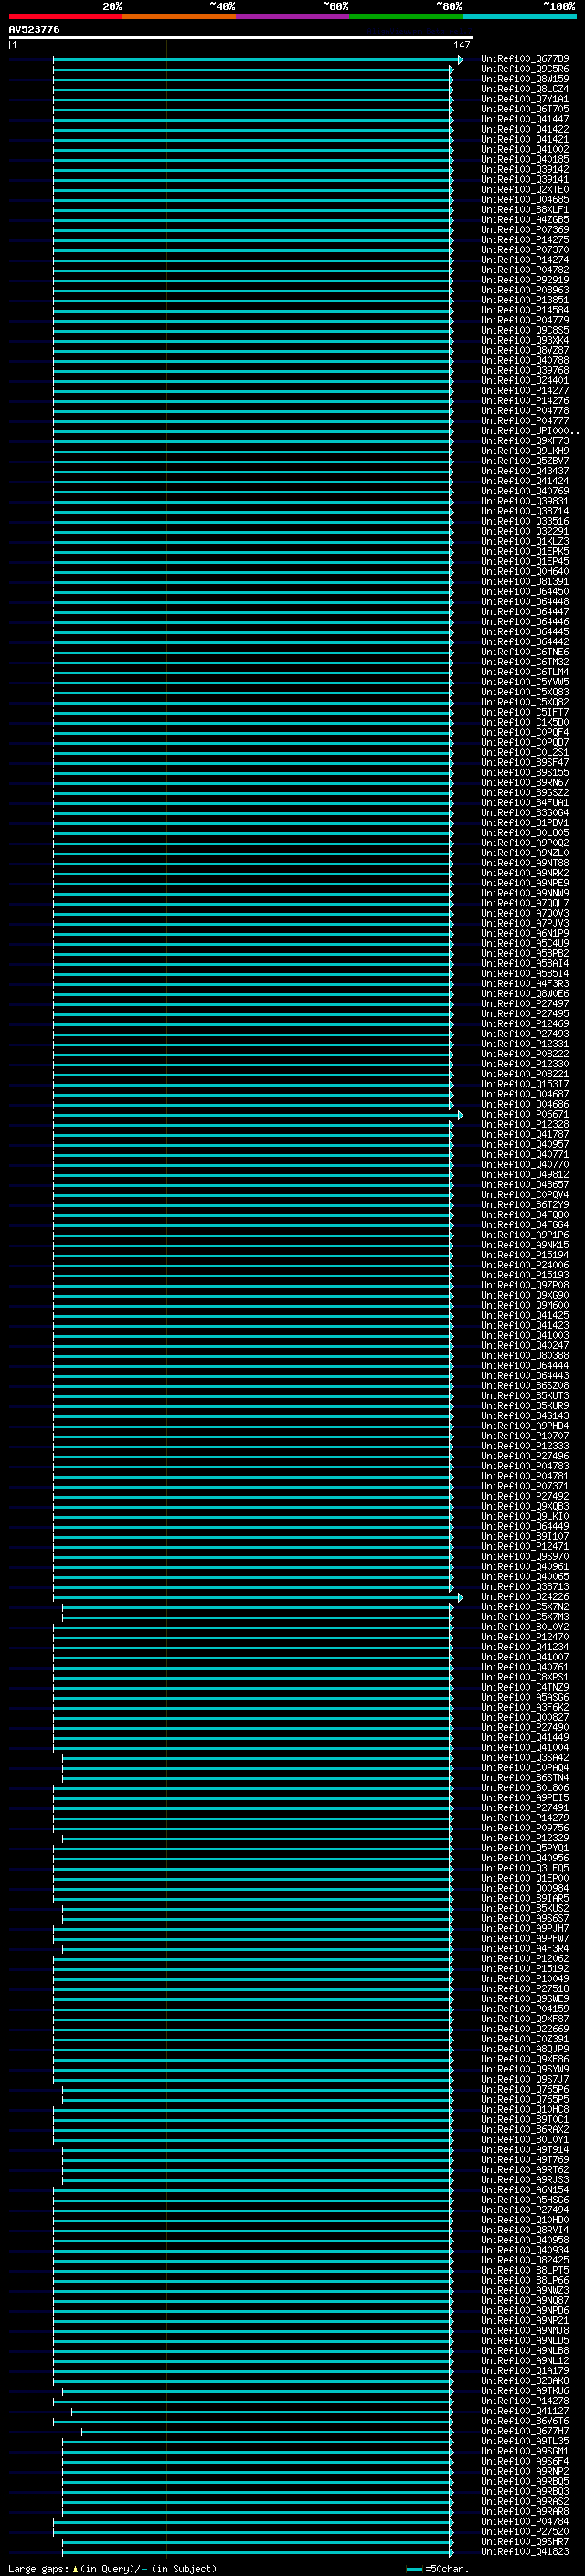Click hit label UniRef100_P24006

click(x=525, y=1265)
